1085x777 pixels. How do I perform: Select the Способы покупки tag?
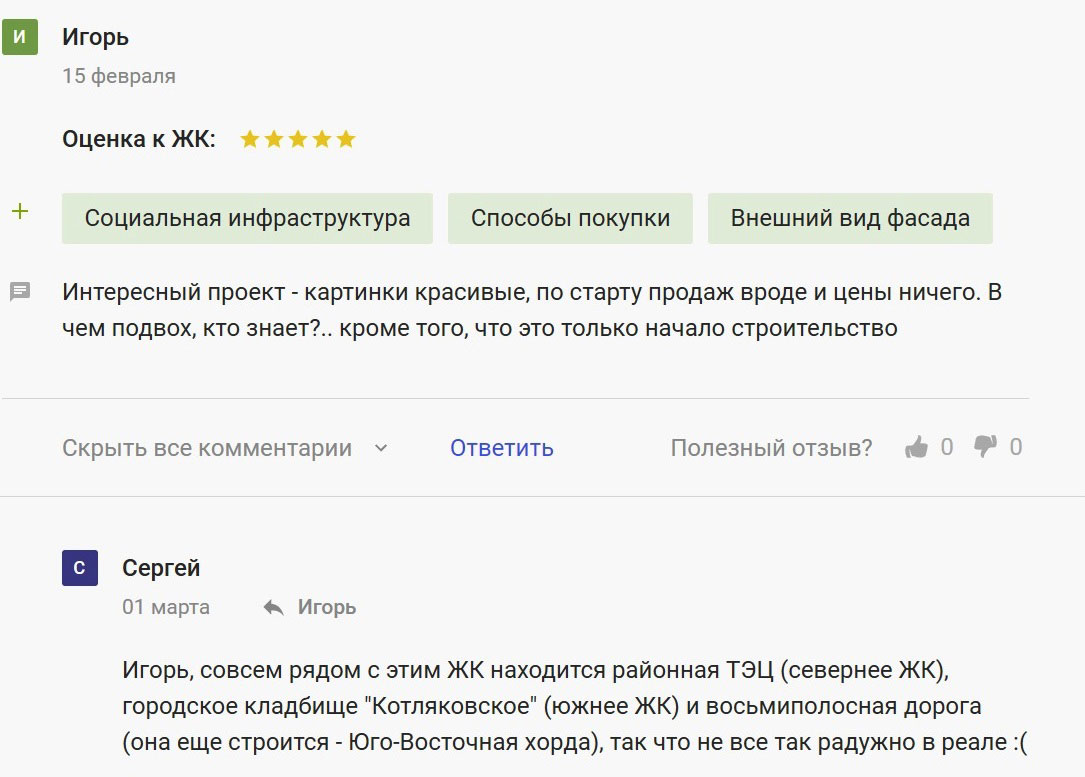click(570, 219)
